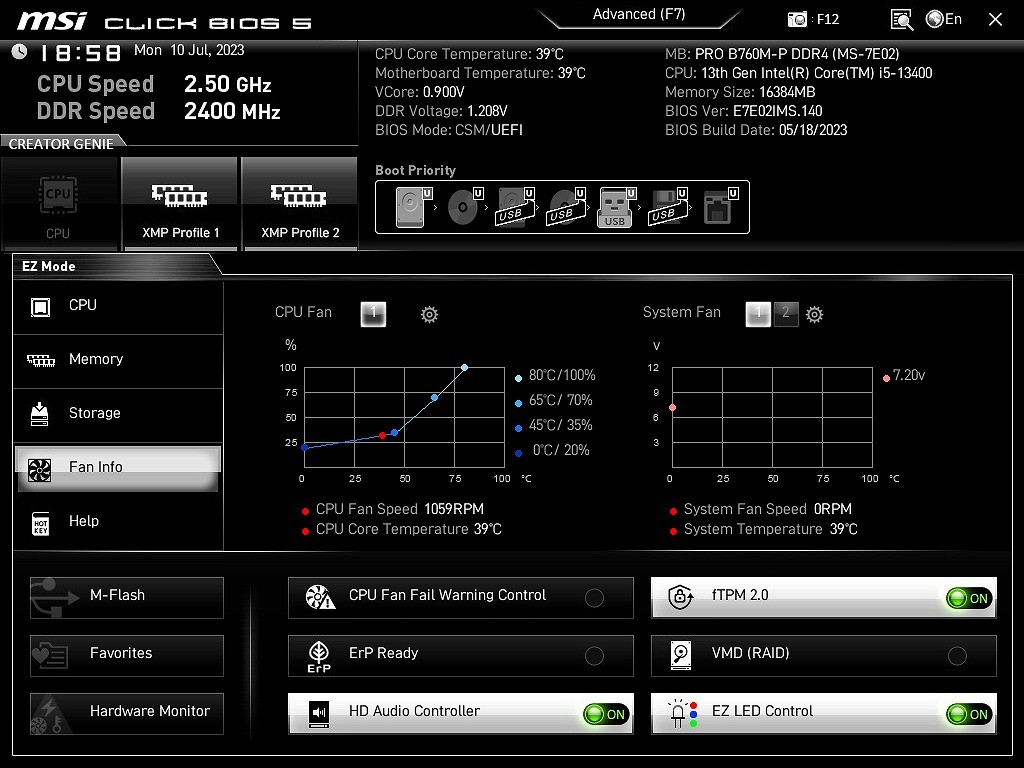The image size is (1024, 768).
Task: Open CPU Fan settings gear
Action: [429, 314]
